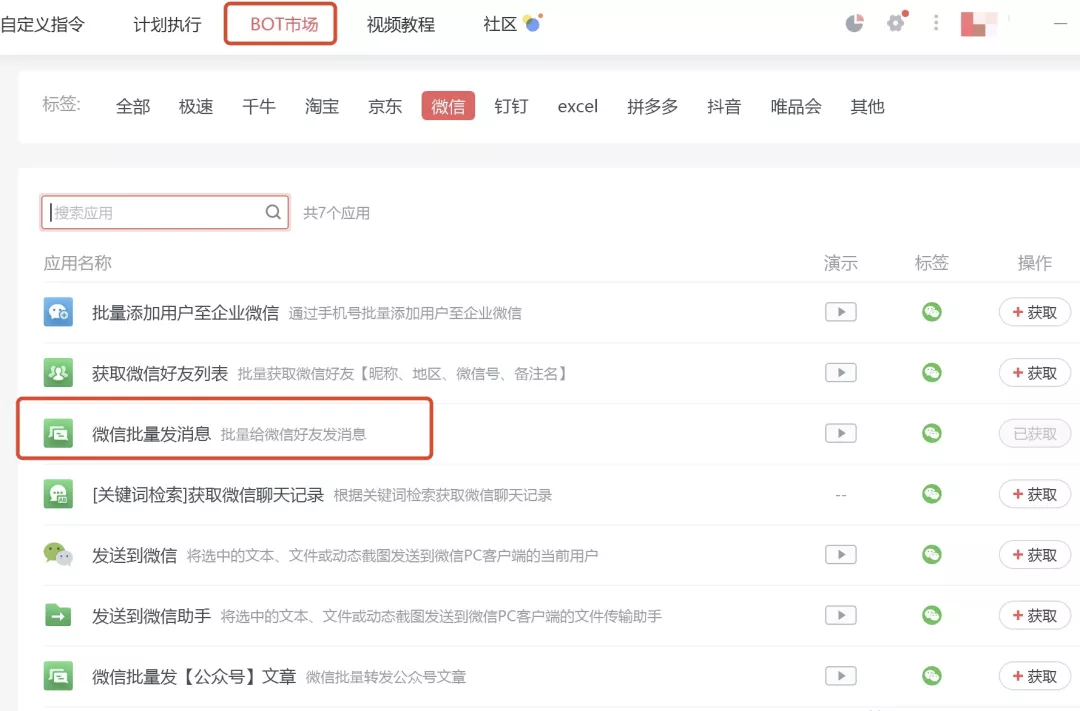
Task: Open the 发送到微信 app title
Action: tap(134, 555)
